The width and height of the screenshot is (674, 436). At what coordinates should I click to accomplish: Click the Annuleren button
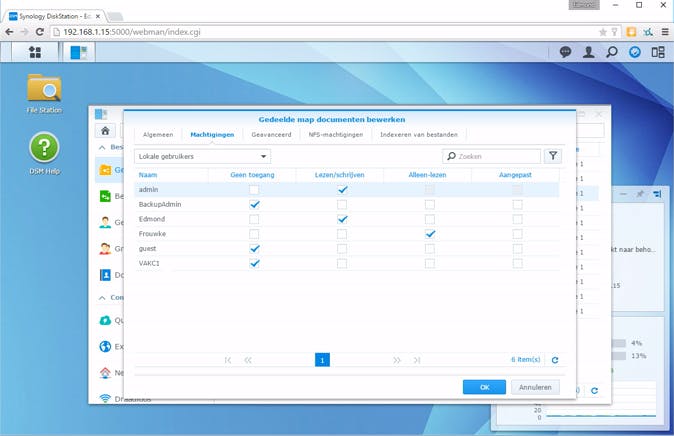pyautogui.click(x=535, y=387)
